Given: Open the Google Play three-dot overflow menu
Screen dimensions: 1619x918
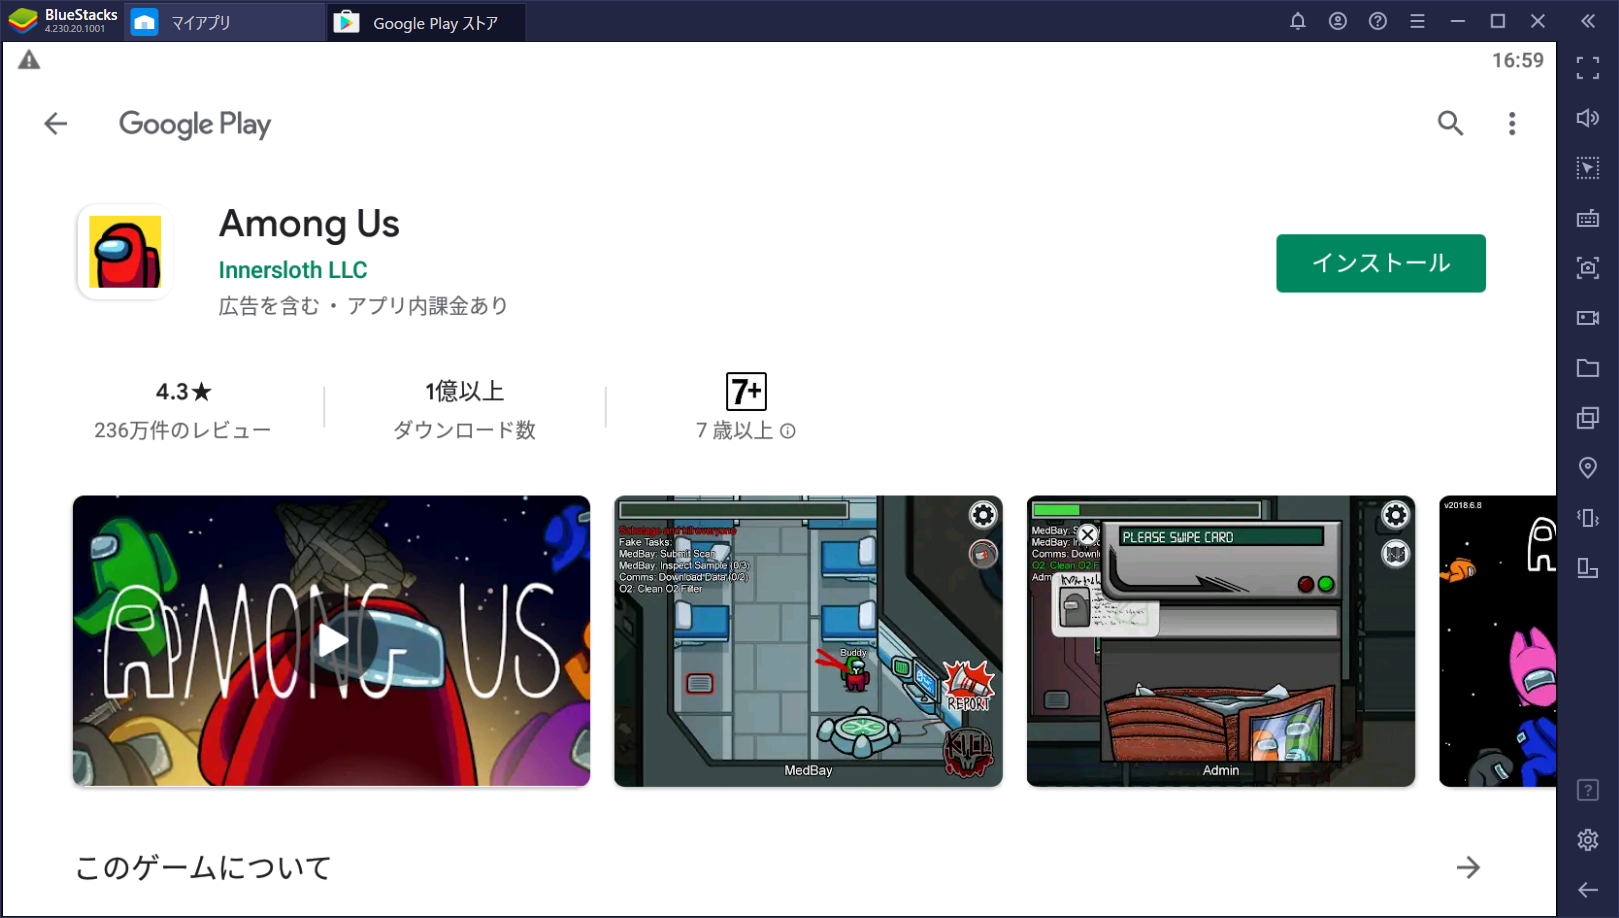Looking at the screenshot, I should point(1512,123).
